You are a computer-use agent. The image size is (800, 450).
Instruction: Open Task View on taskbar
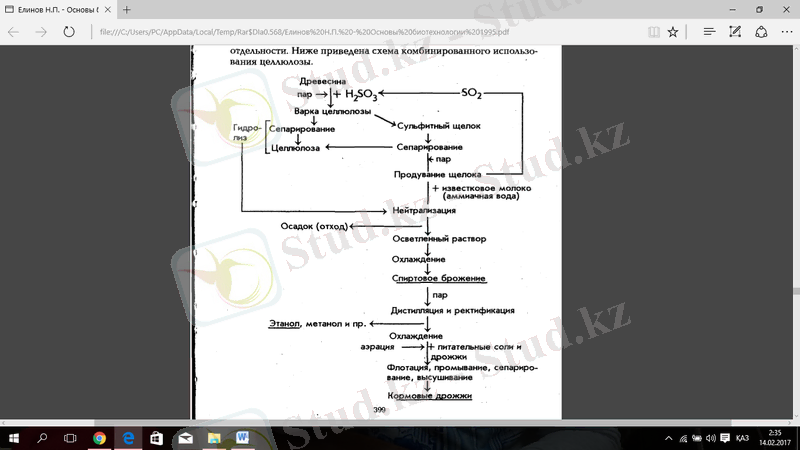[70, 438]
